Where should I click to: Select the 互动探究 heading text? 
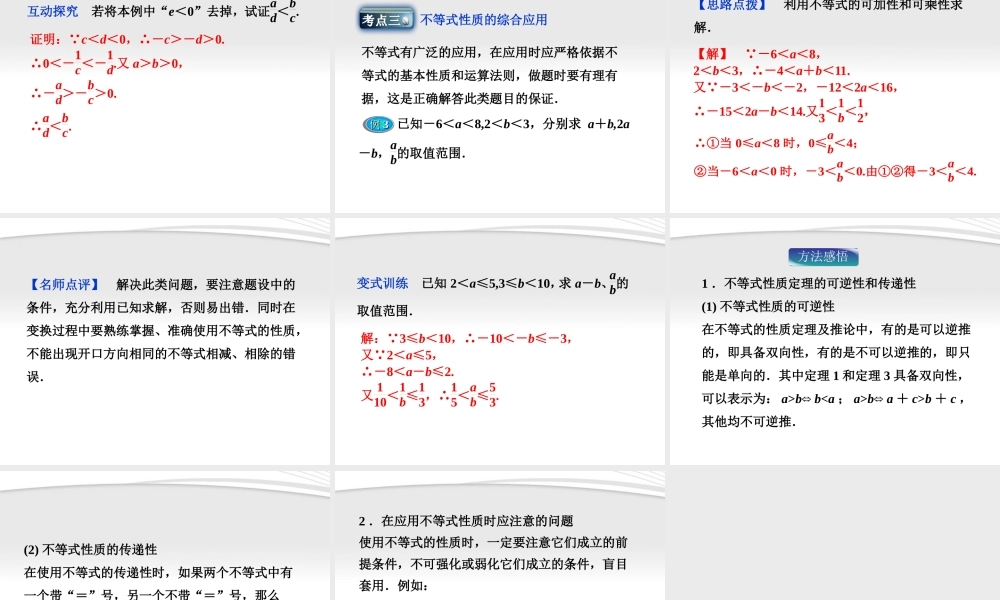53,11
